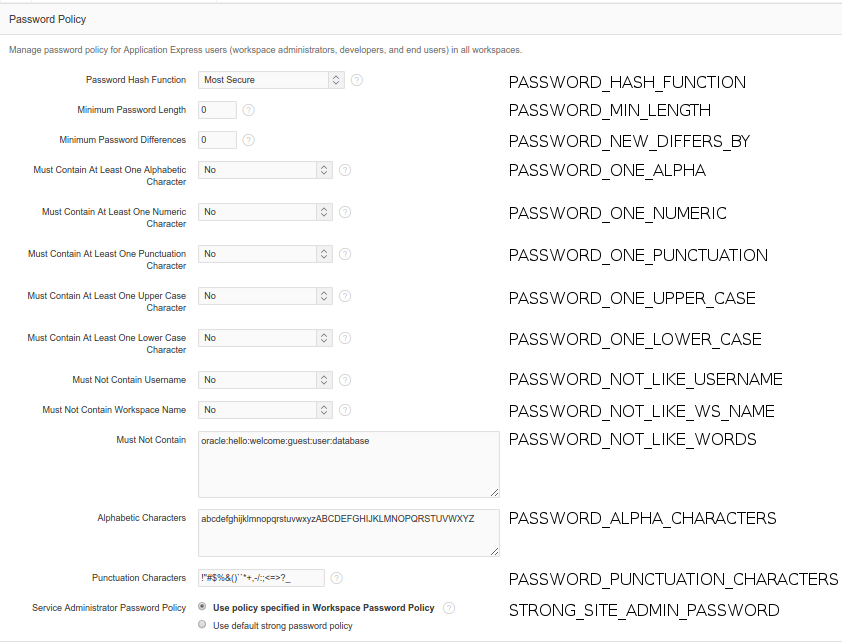
Task: Open help for Minimum Password Length
Action: (x=248, y=110)
